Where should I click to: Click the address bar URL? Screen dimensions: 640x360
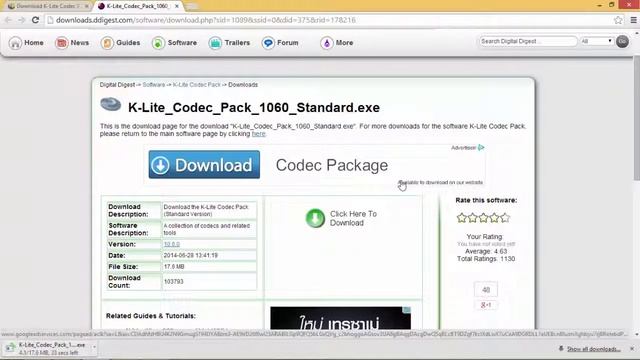(206, 20)
